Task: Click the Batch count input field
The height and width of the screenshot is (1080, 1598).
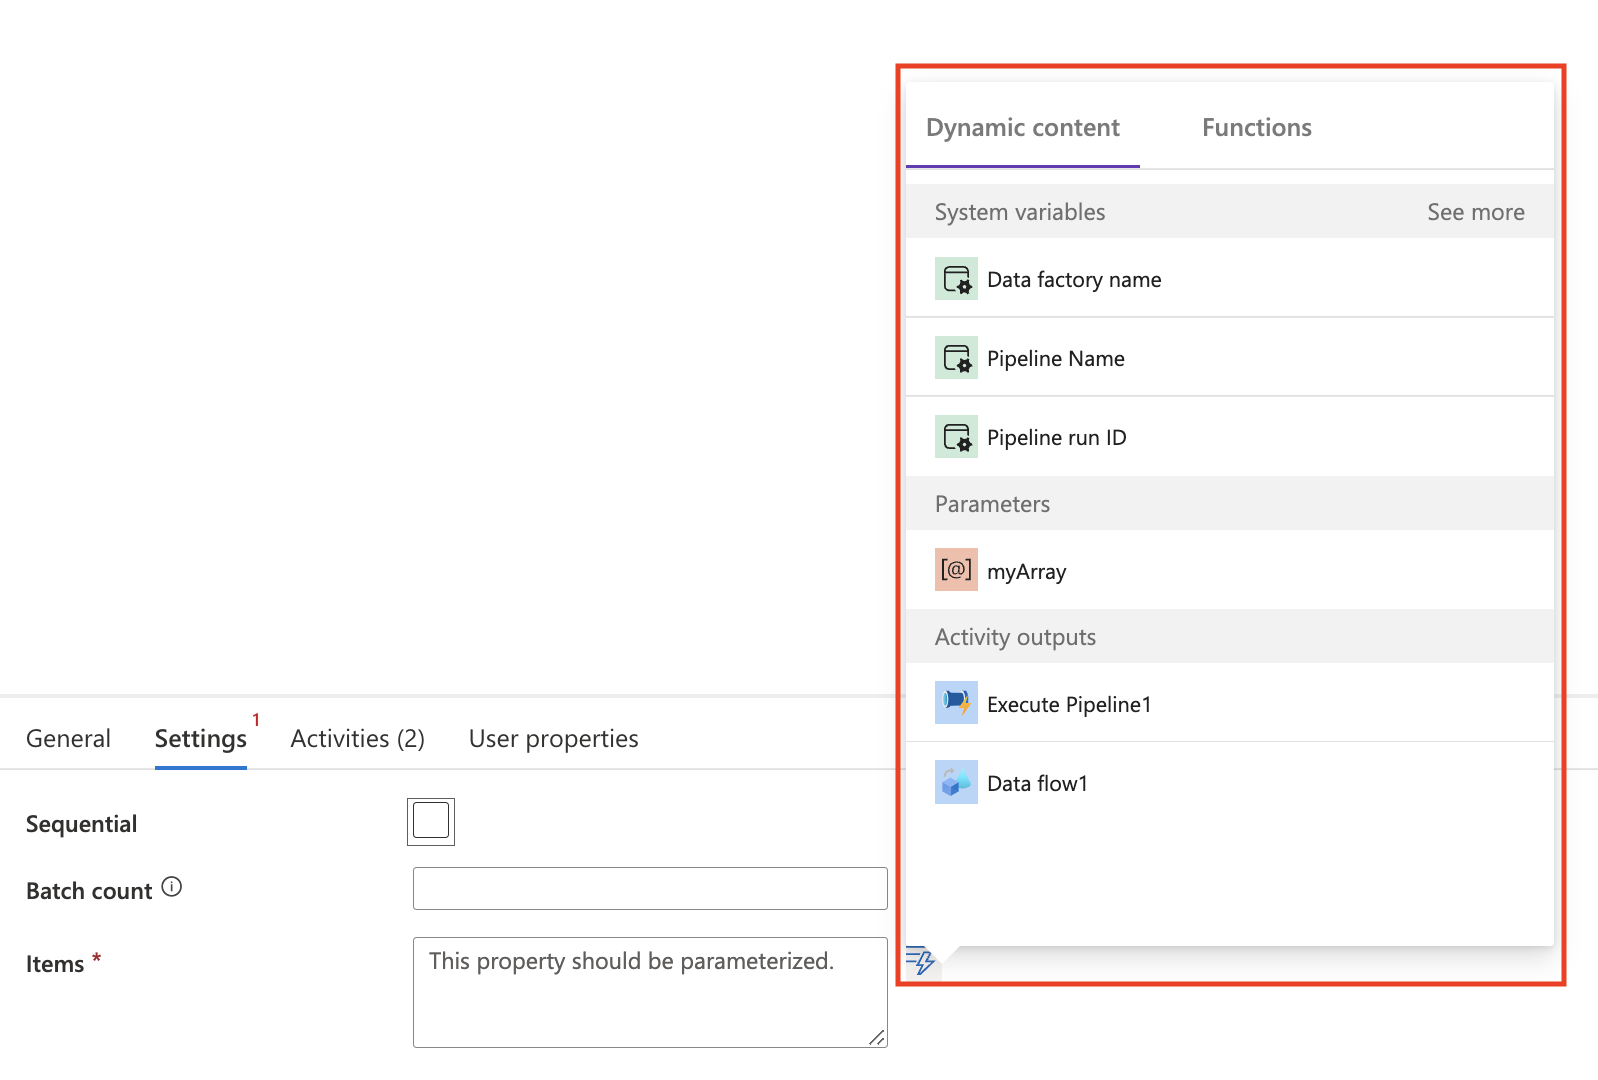Action: click(650, 889)
